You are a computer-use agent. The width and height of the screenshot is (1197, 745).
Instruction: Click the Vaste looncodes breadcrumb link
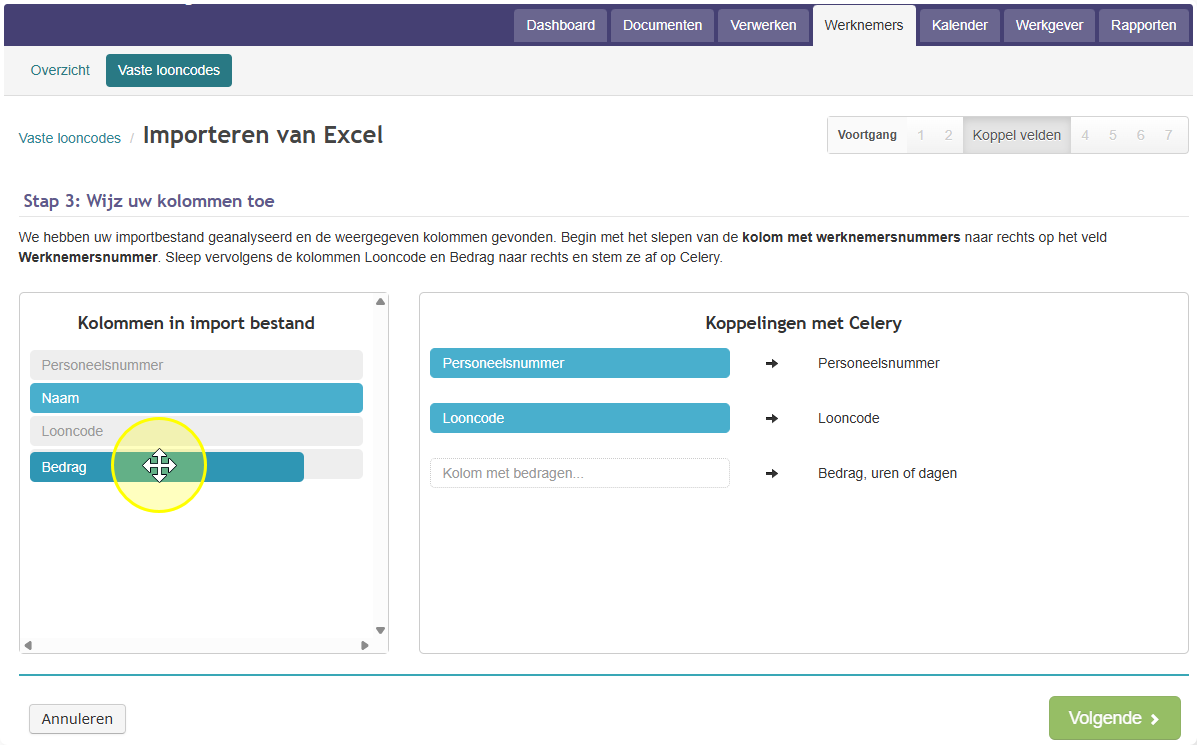(69, 138)
